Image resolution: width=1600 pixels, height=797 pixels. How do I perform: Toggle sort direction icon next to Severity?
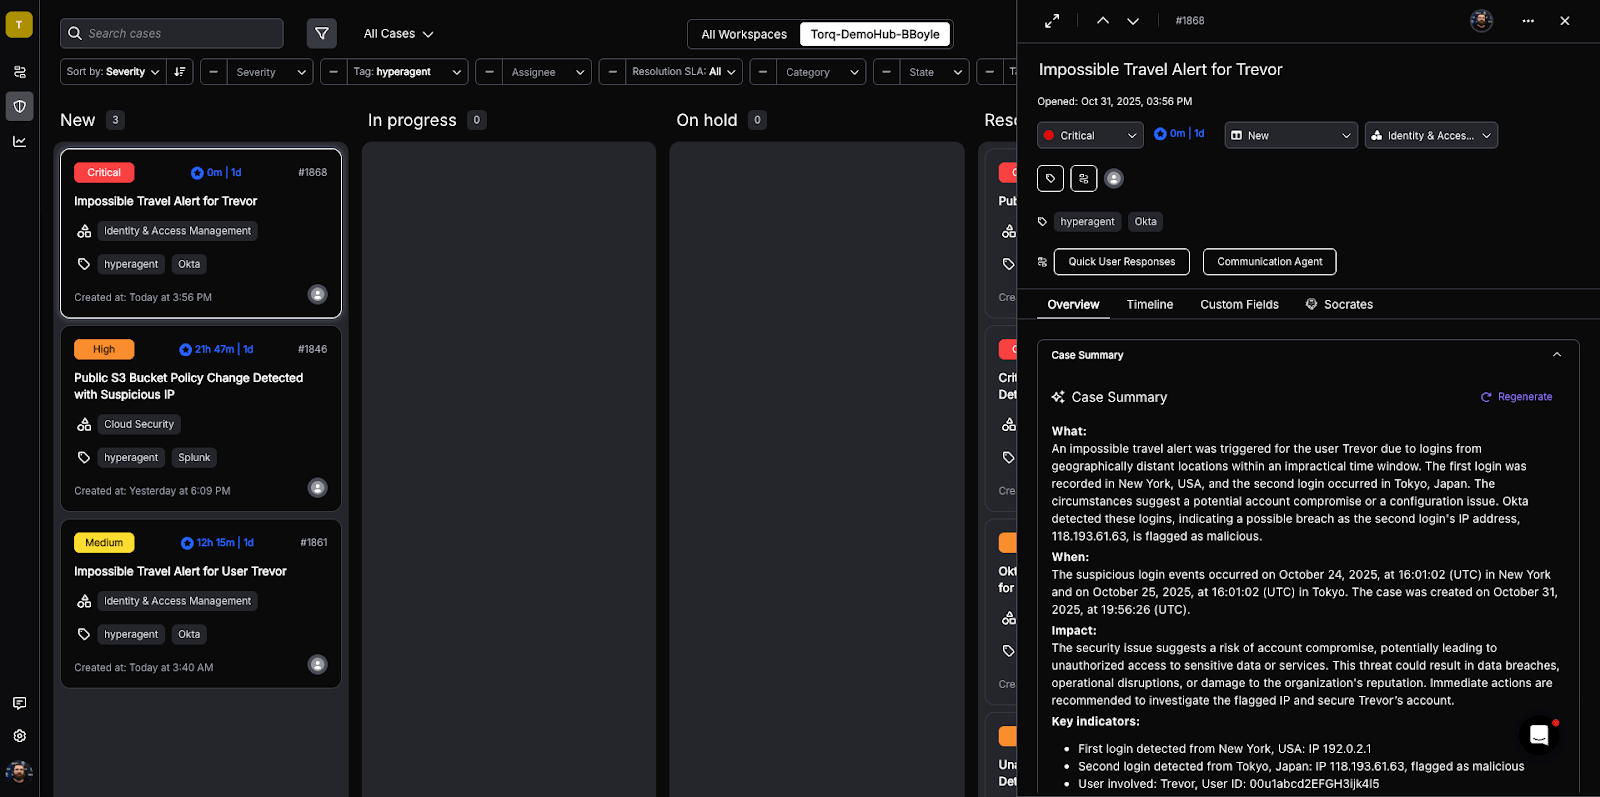click(x=180, y=72)
